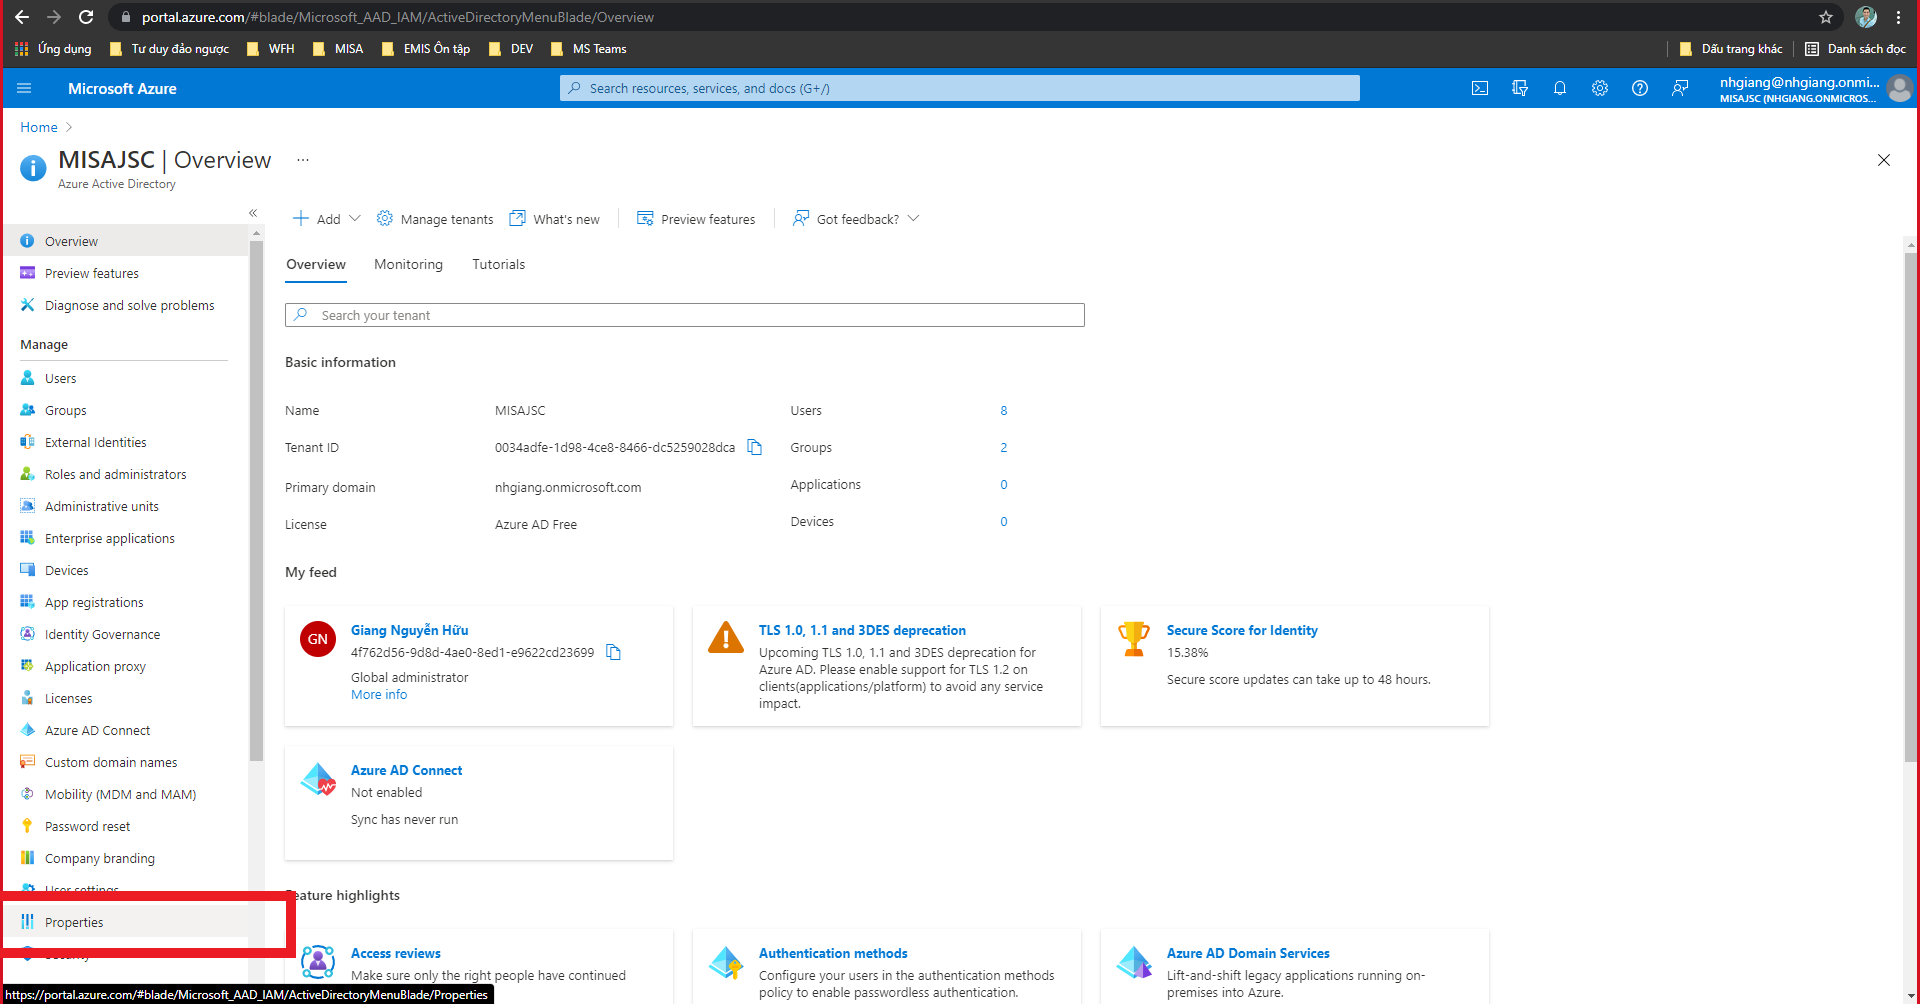Click the Users icon in sidebar

27,378
